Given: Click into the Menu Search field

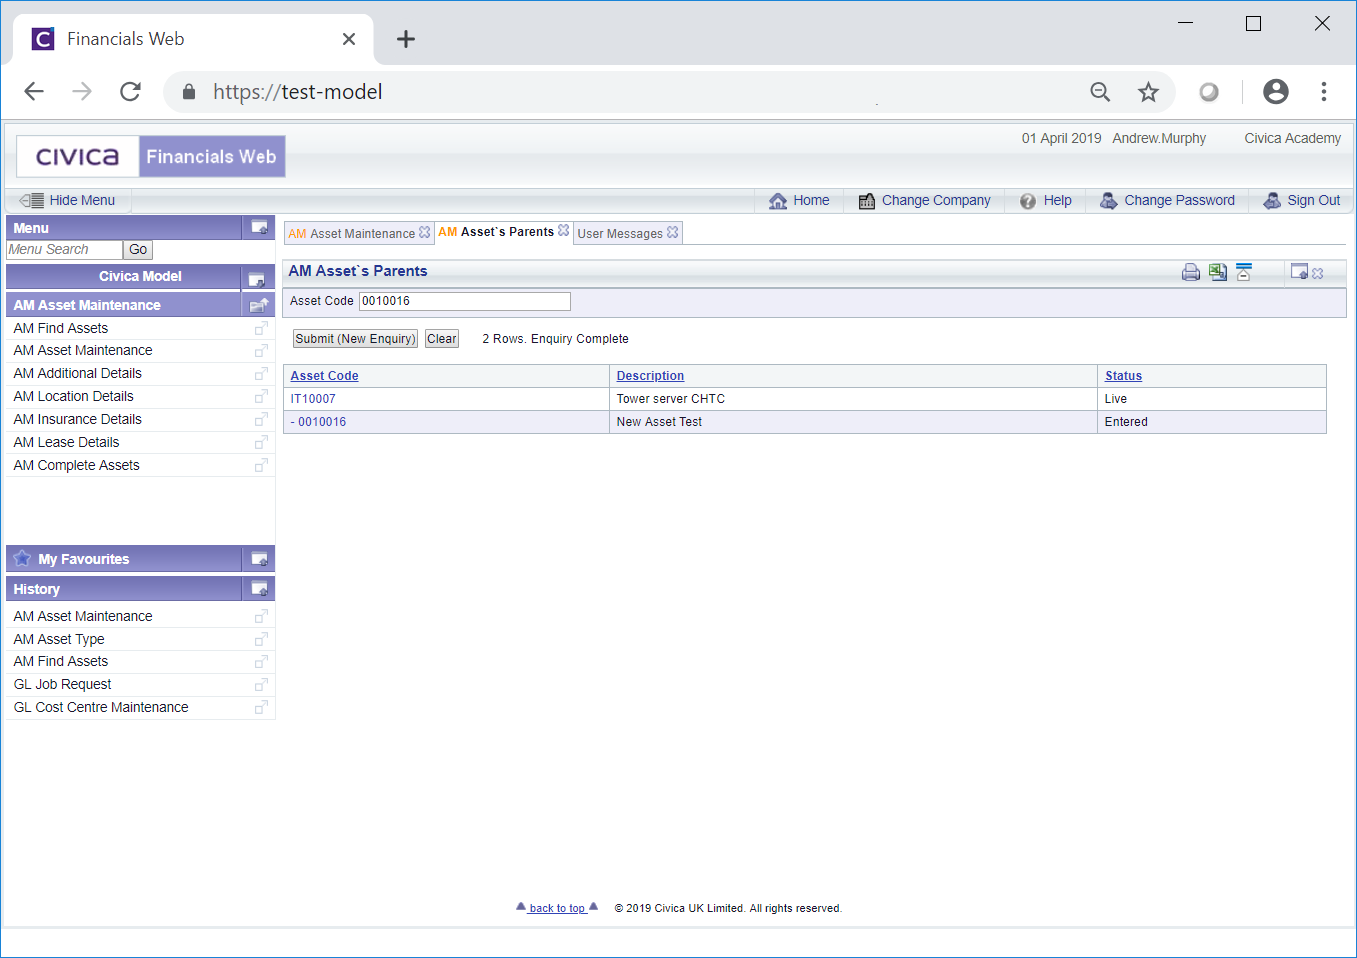Looking at the screenshot, I should 64,250.
